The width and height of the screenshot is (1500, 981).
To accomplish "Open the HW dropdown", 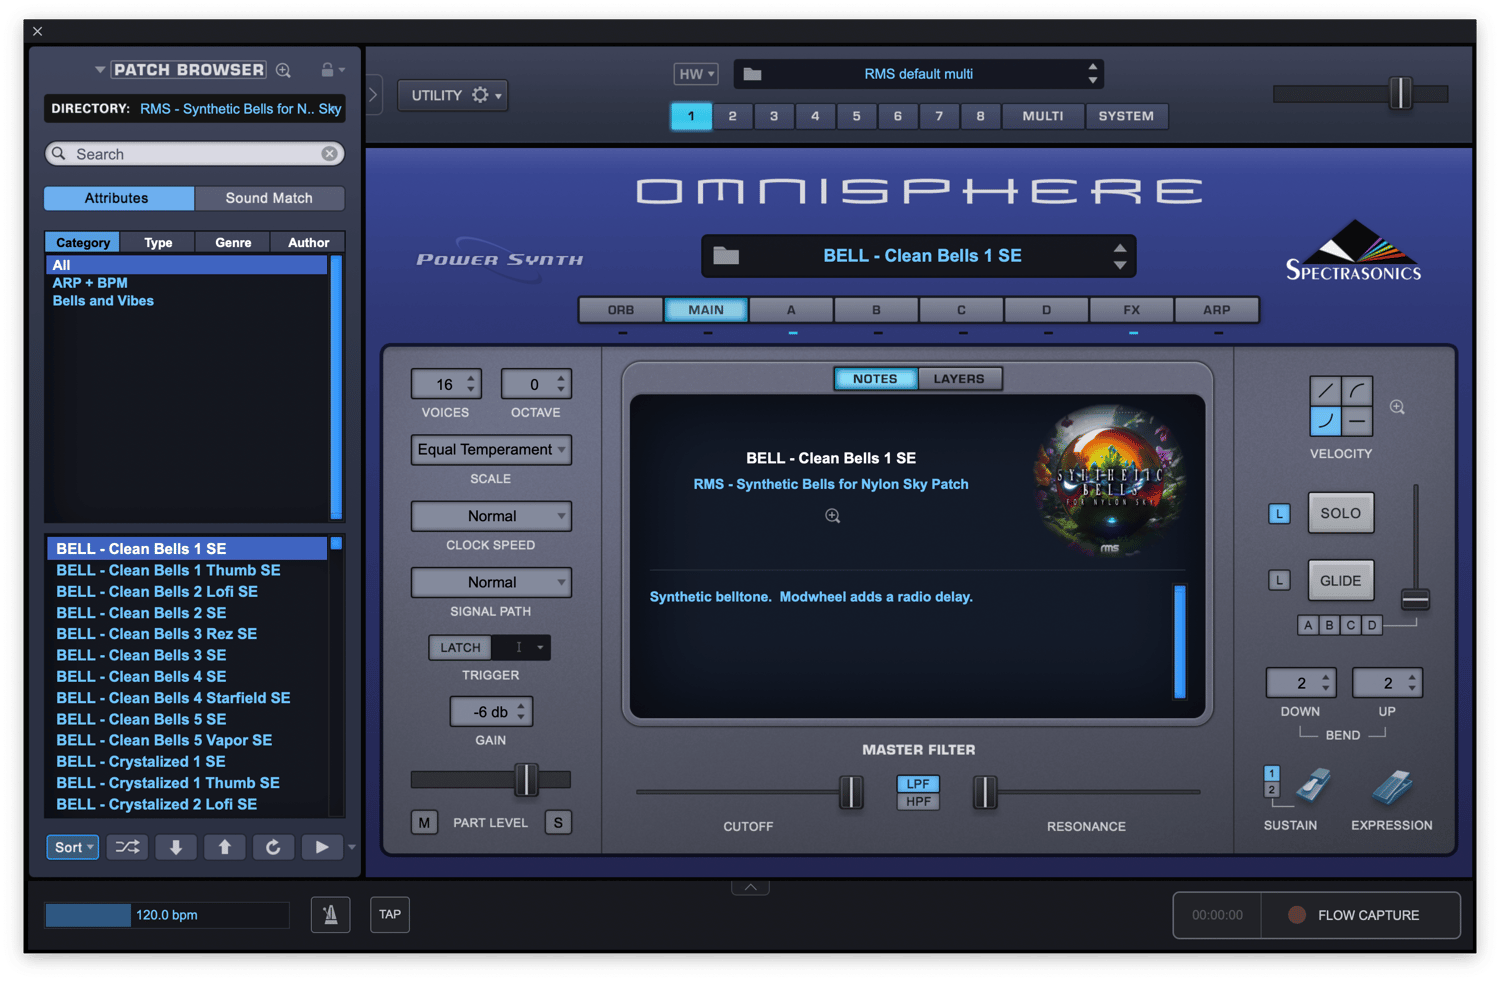I will pyautogui.click(x=696, y=74).
